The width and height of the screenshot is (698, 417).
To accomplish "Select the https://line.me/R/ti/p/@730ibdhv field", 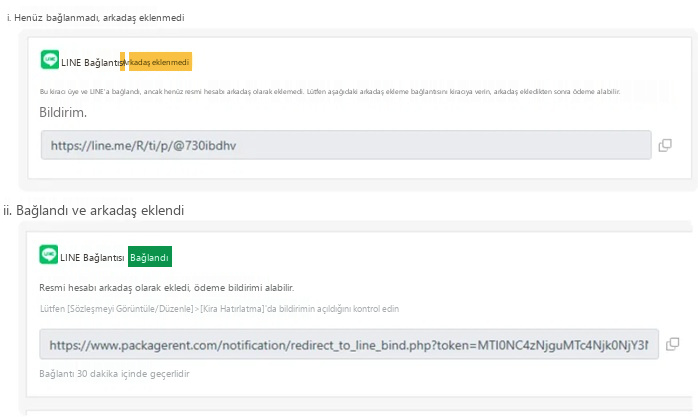I will coord(346,145).
